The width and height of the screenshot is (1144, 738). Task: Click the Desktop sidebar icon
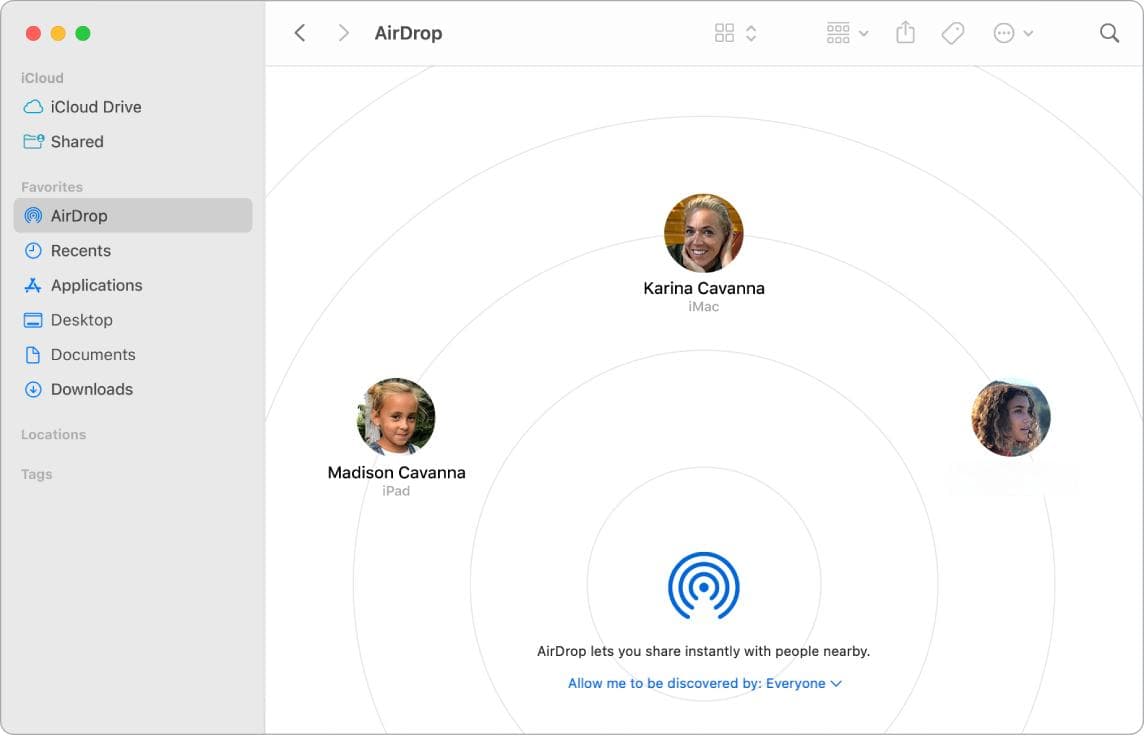tap(33, 320)
